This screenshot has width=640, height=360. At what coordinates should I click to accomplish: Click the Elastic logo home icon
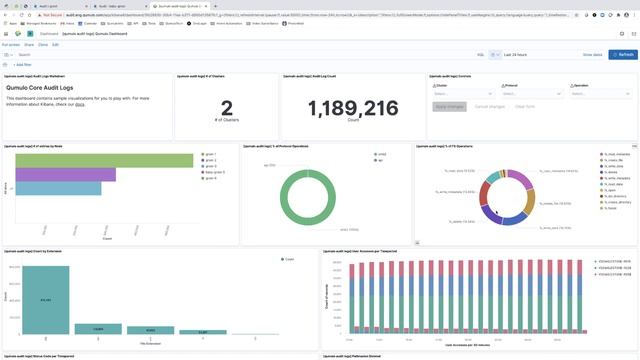click(18, 33)
